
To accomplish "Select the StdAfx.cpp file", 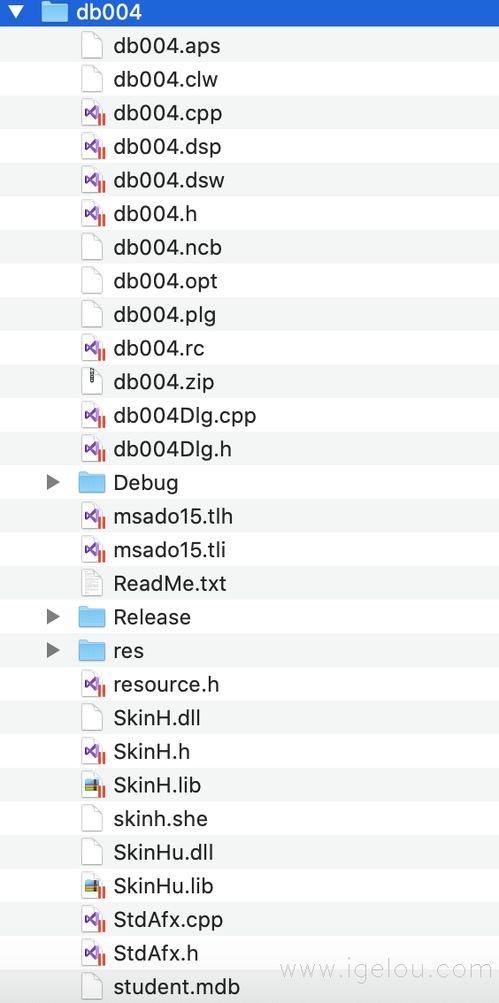I will 250,919.
